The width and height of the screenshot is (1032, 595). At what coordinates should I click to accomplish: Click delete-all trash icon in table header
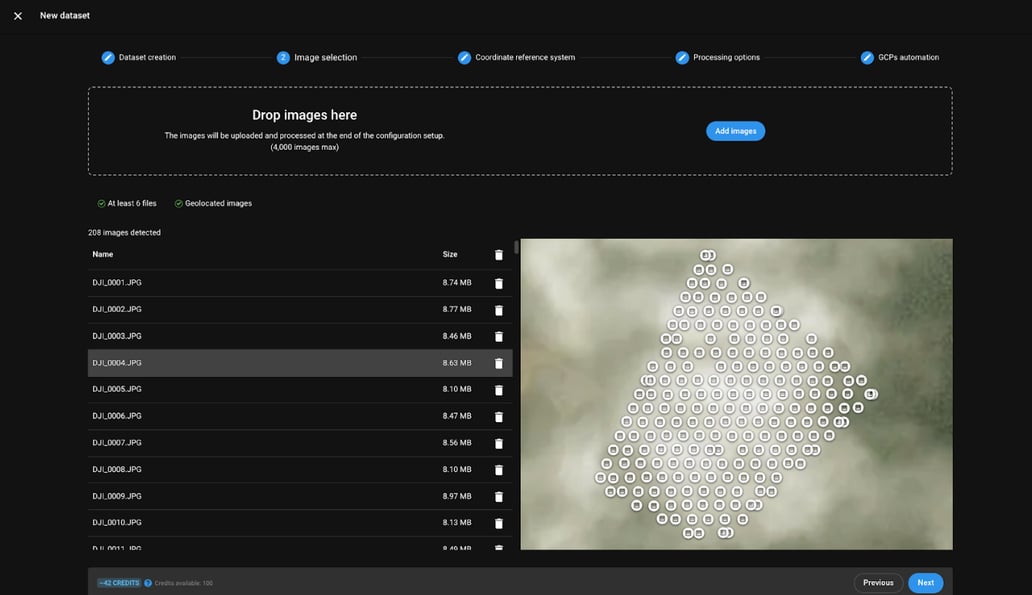(x=499, y=255)
